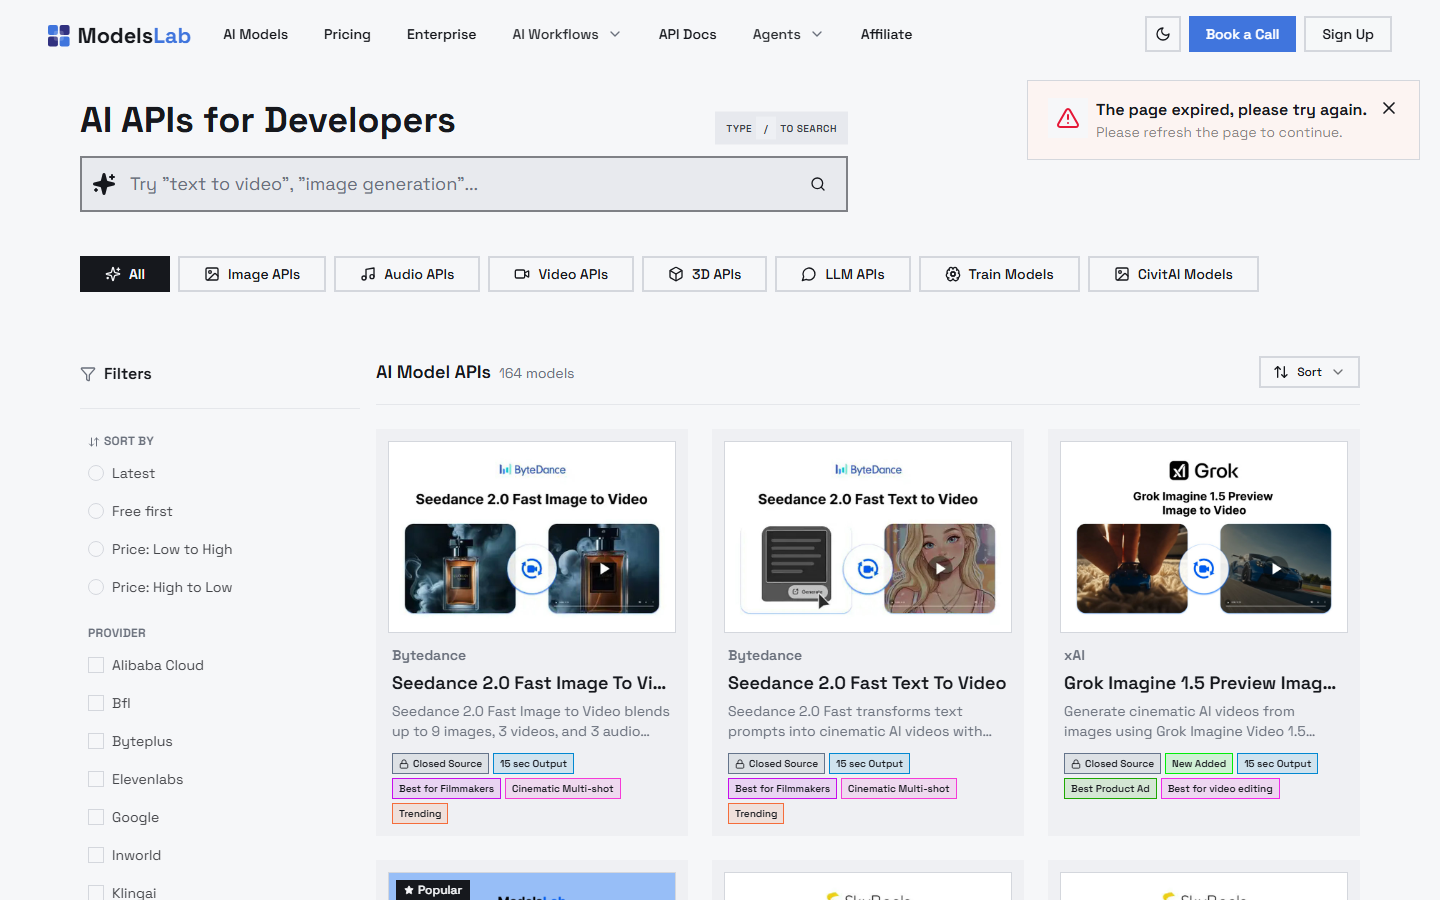Select the Latest sort option
The width and height of the screenshot is (1440, 900).
[96, 473]
